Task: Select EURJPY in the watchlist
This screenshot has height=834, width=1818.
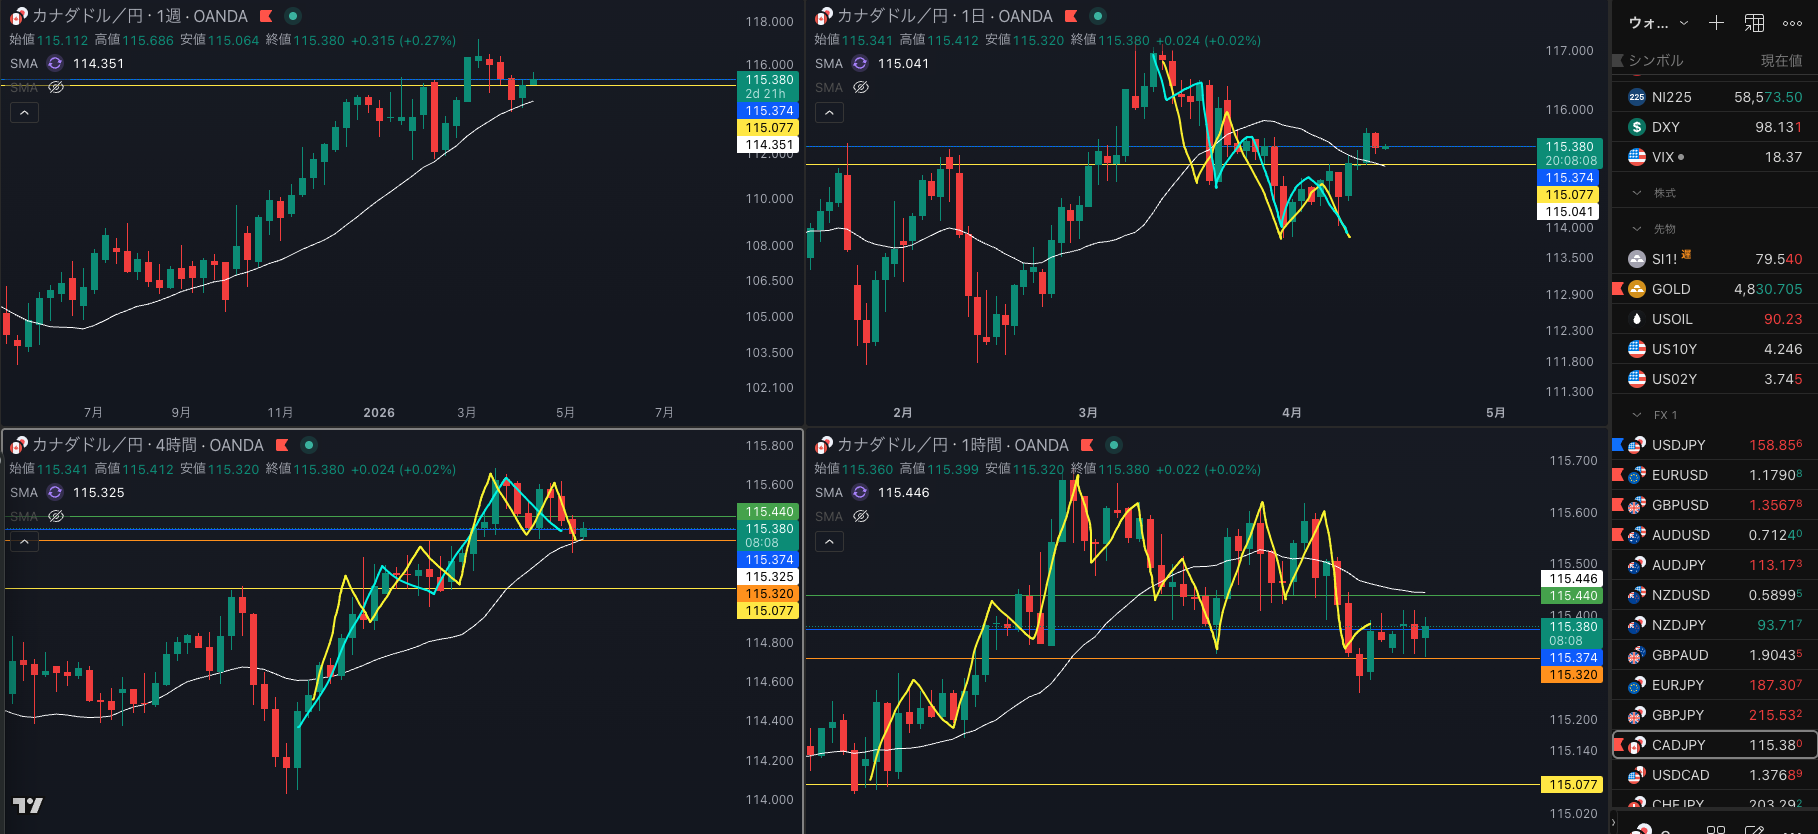Action: (1678, 685)
